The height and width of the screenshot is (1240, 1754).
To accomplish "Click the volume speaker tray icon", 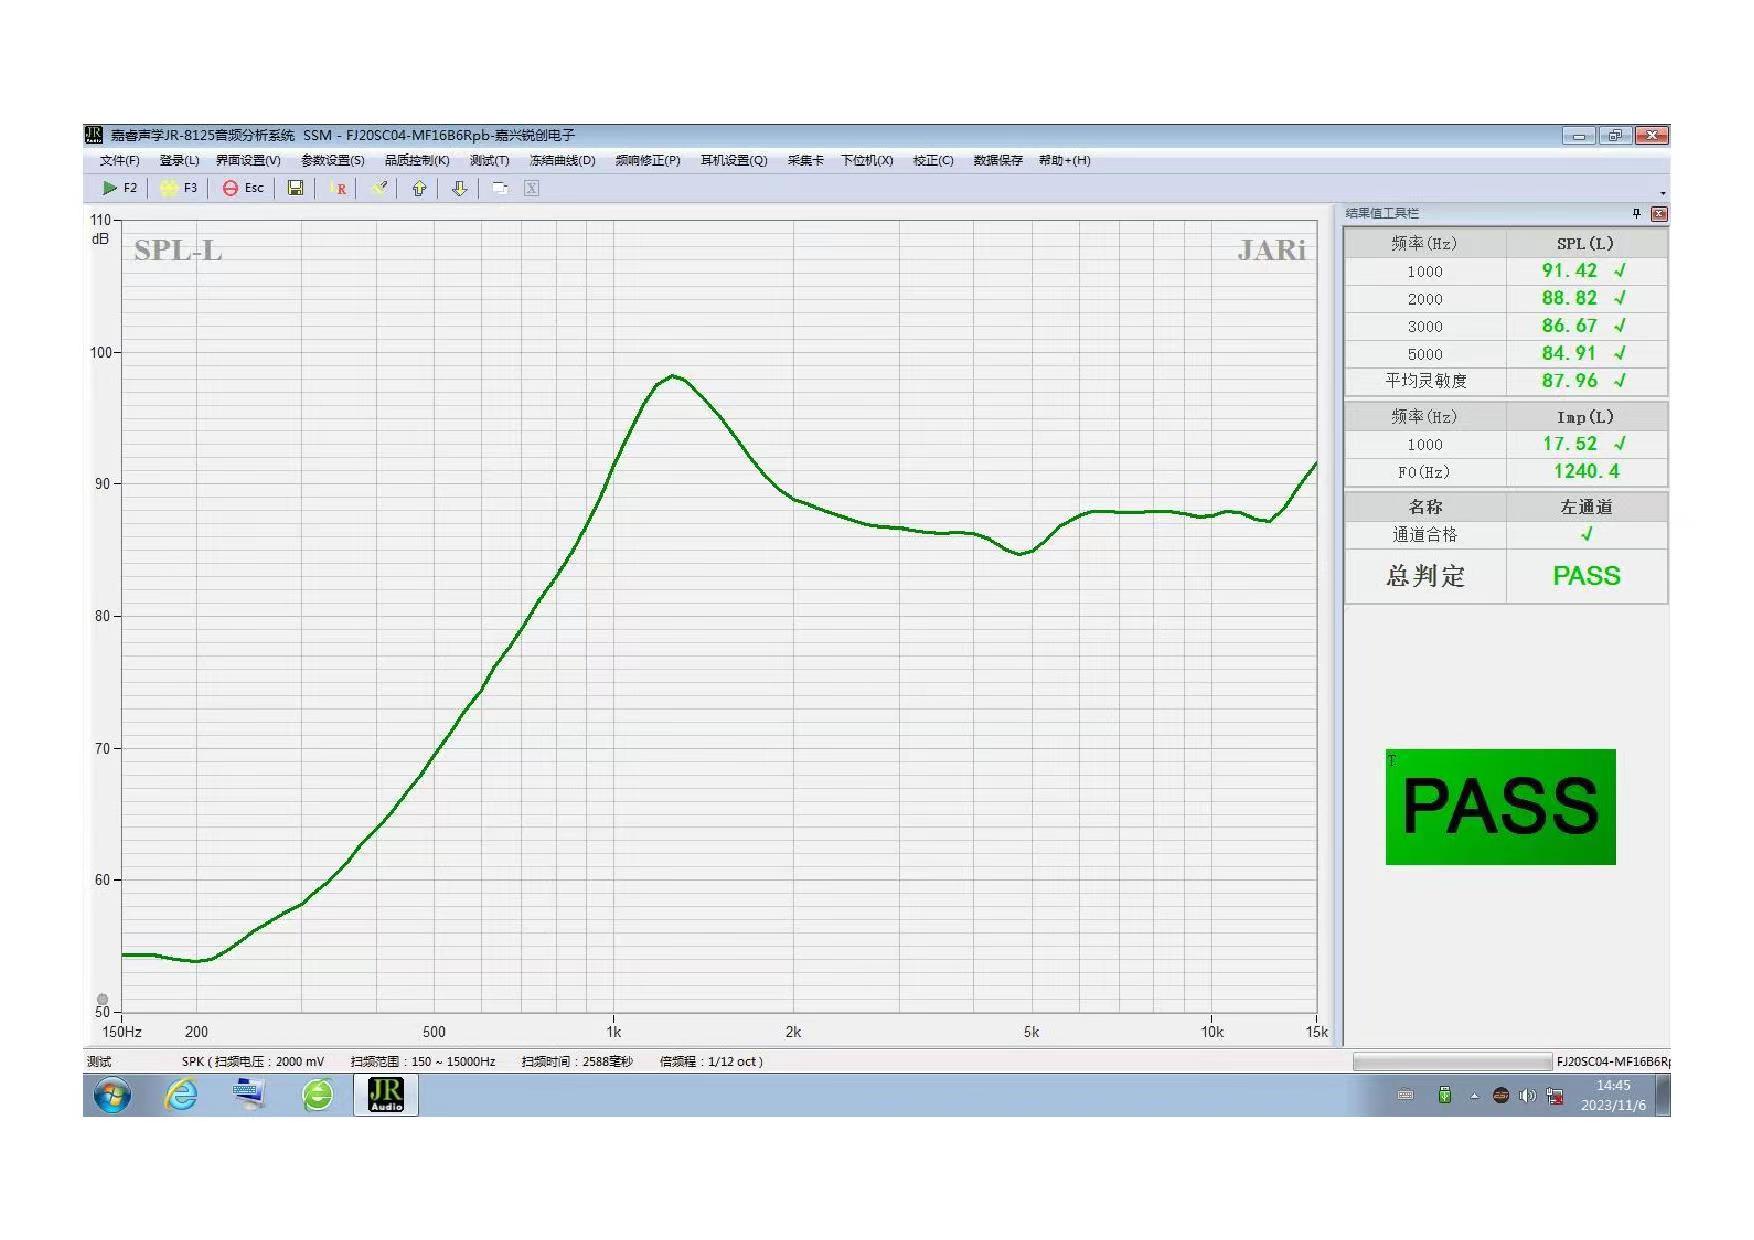I will tap(1527, 1096).
